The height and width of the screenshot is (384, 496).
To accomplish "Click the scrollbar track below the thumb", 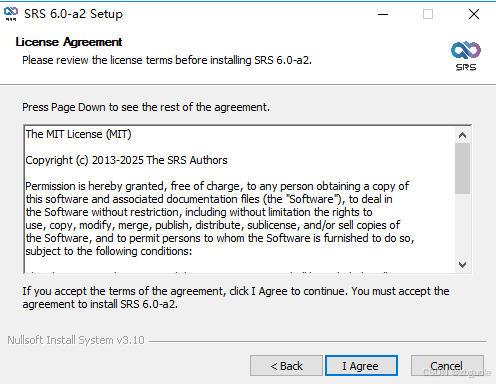I will 462,225.
